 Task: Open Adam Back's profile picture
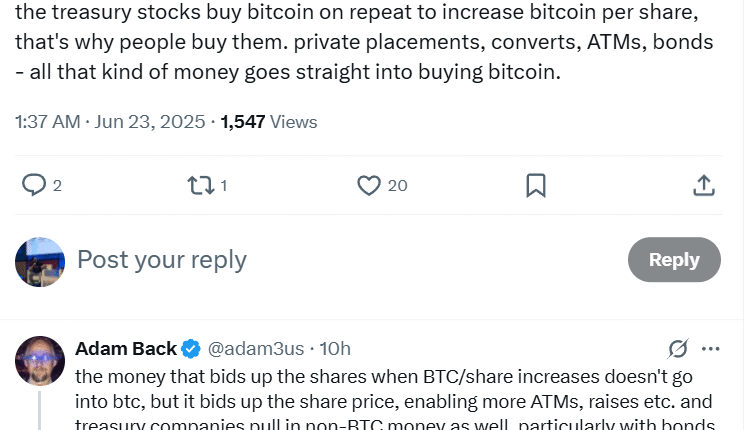pyautogui.click(x=41, y=360)
